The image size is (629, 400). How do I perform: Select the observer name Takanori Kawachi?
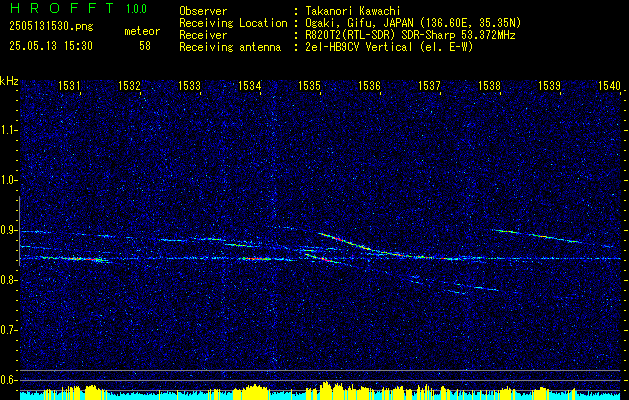coord(353,11)
